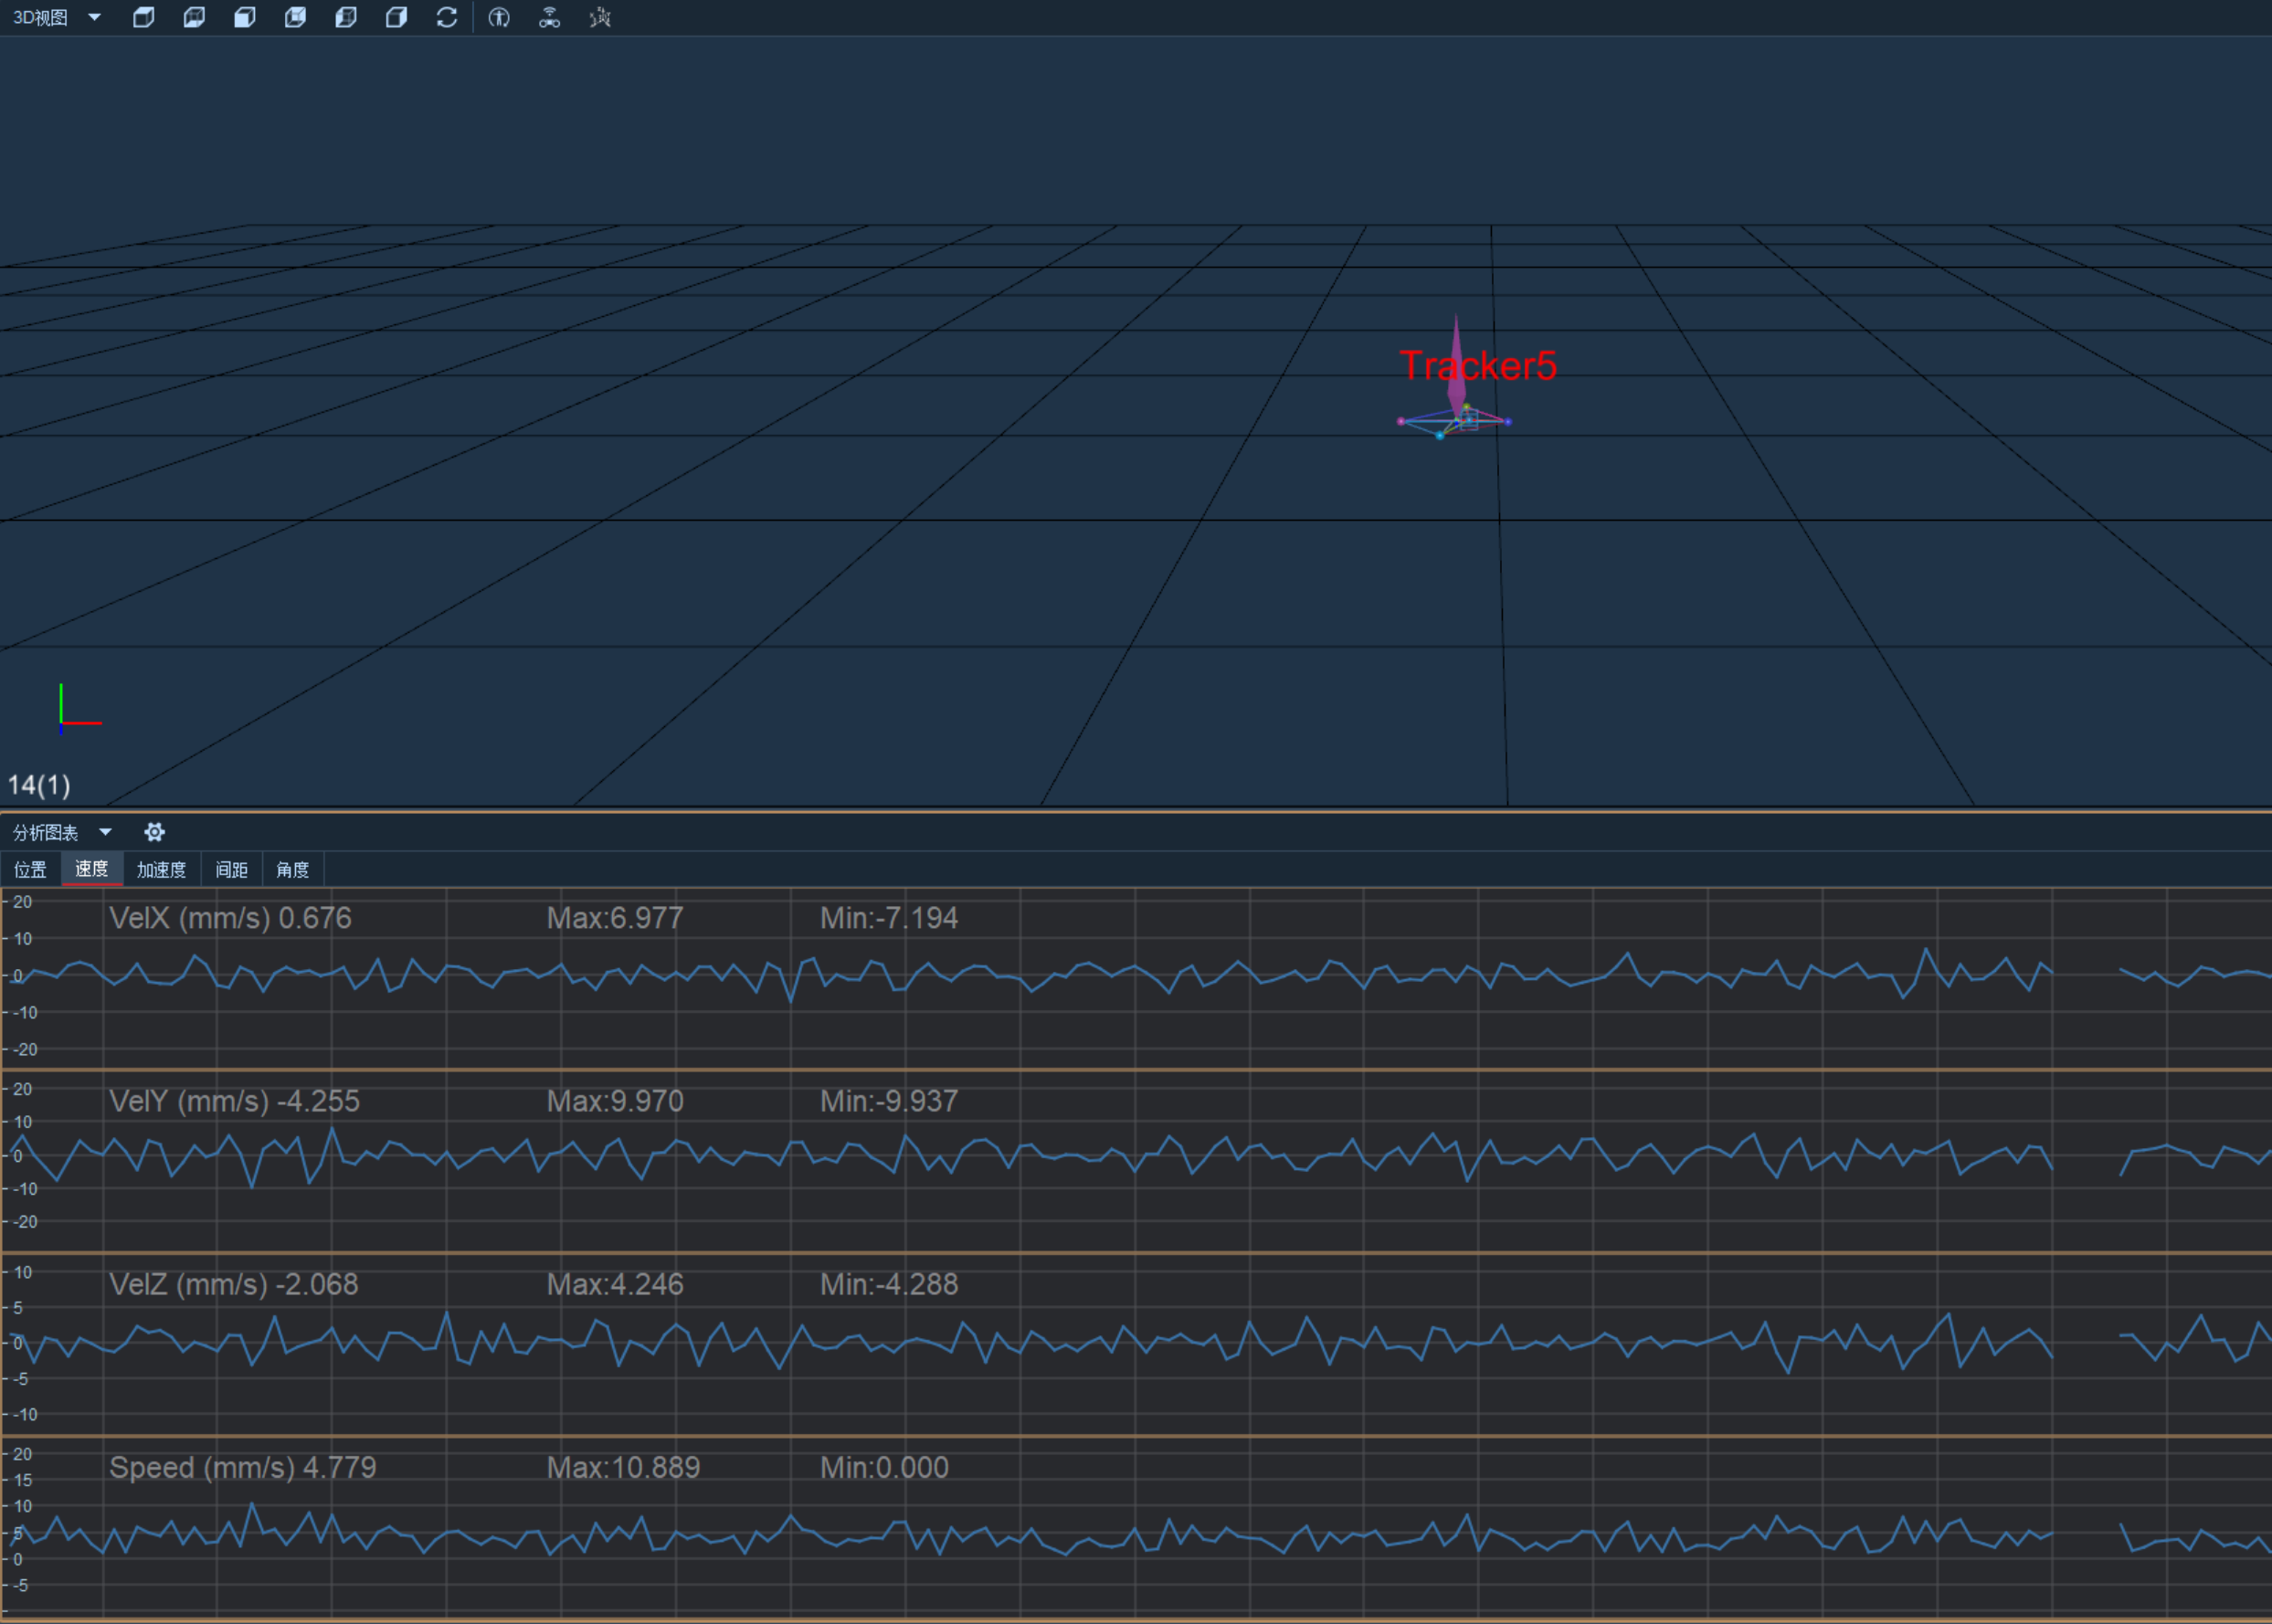Switch to the 位置 tab
This screenshot has height=1624, width=2272.
(30, 869)
